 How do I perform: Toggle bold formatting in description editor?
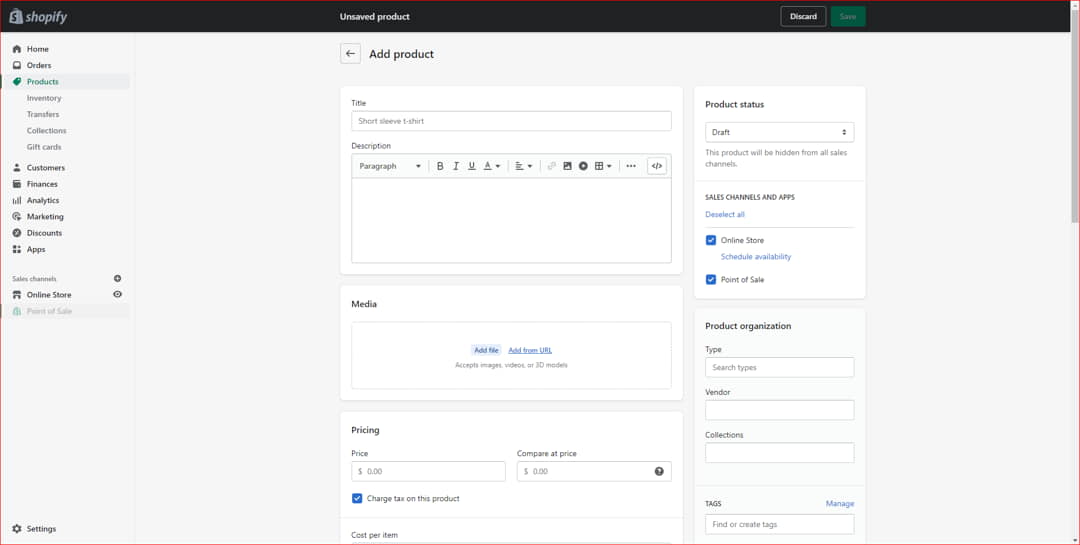pyautogui.click(x=440, y=166)
